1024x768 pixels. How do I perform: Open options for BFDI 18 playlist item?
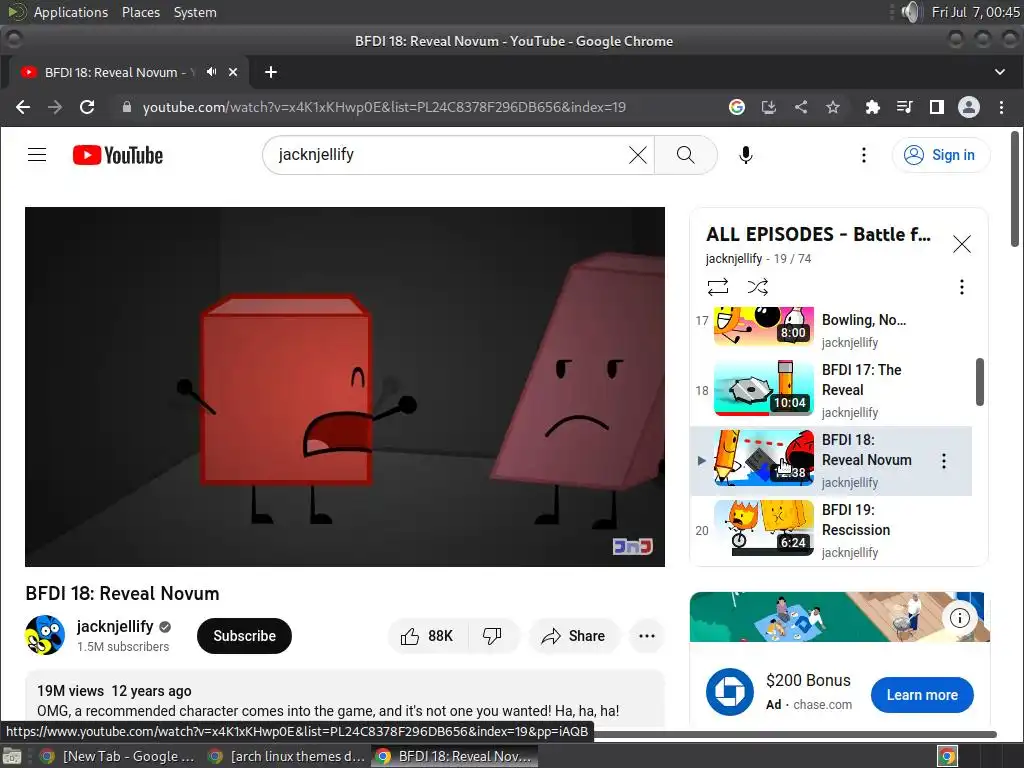tap(944, 461)
